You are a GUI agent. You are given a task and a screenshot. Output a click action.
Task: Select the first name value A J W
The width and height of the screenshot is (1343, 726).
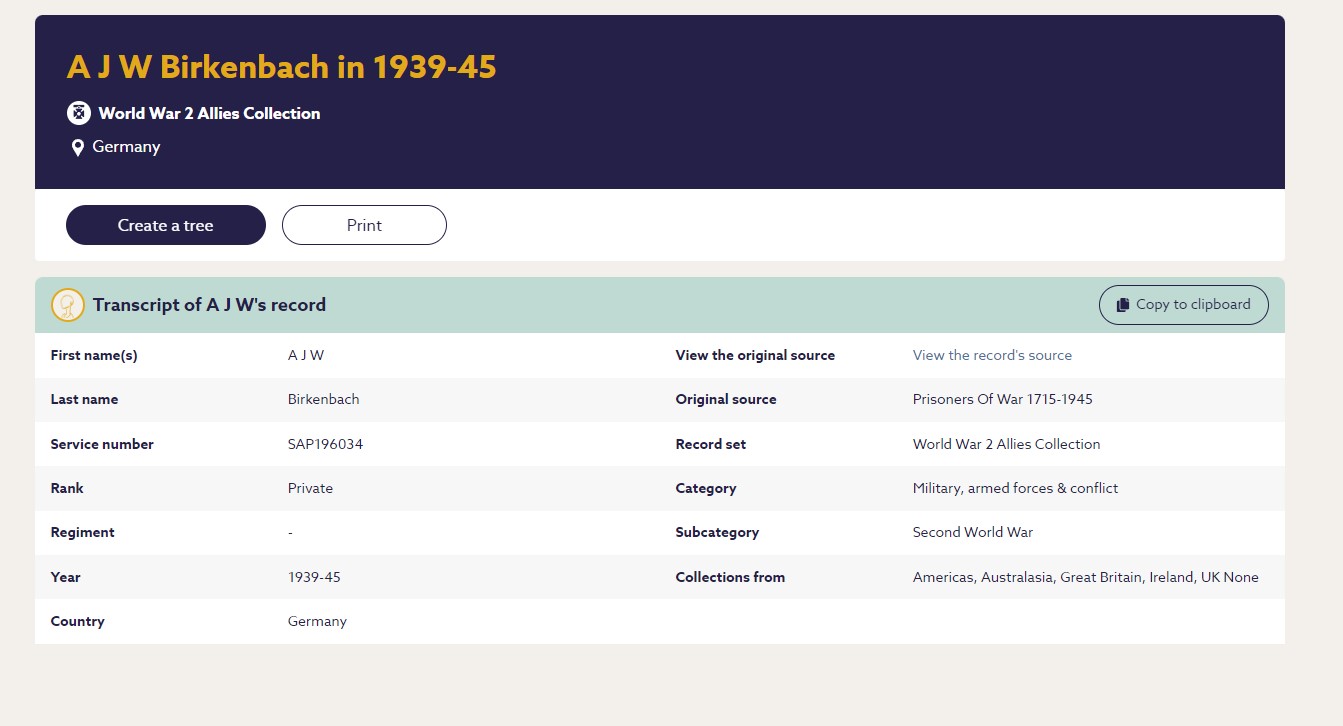click(306, 355)
